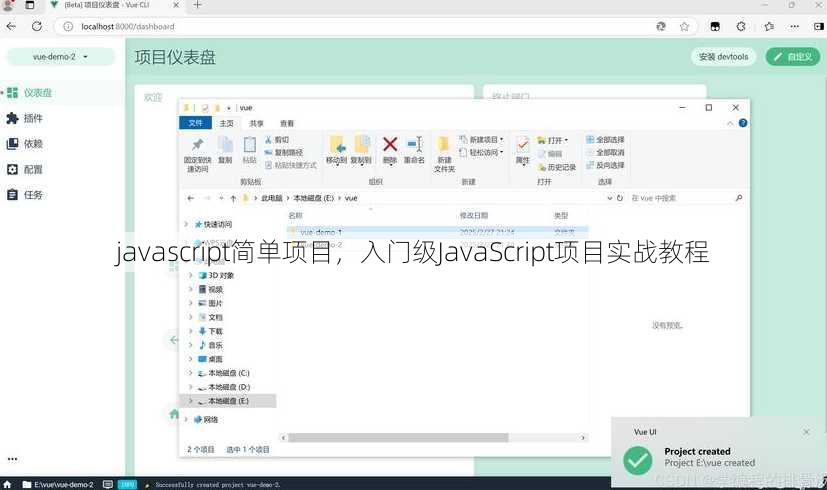The height and width of the screenshot is (490, 827).
Task: Open 插件 plugins in Vue UI sidebar
Action: pyautogui.click(x=62, y=118)
